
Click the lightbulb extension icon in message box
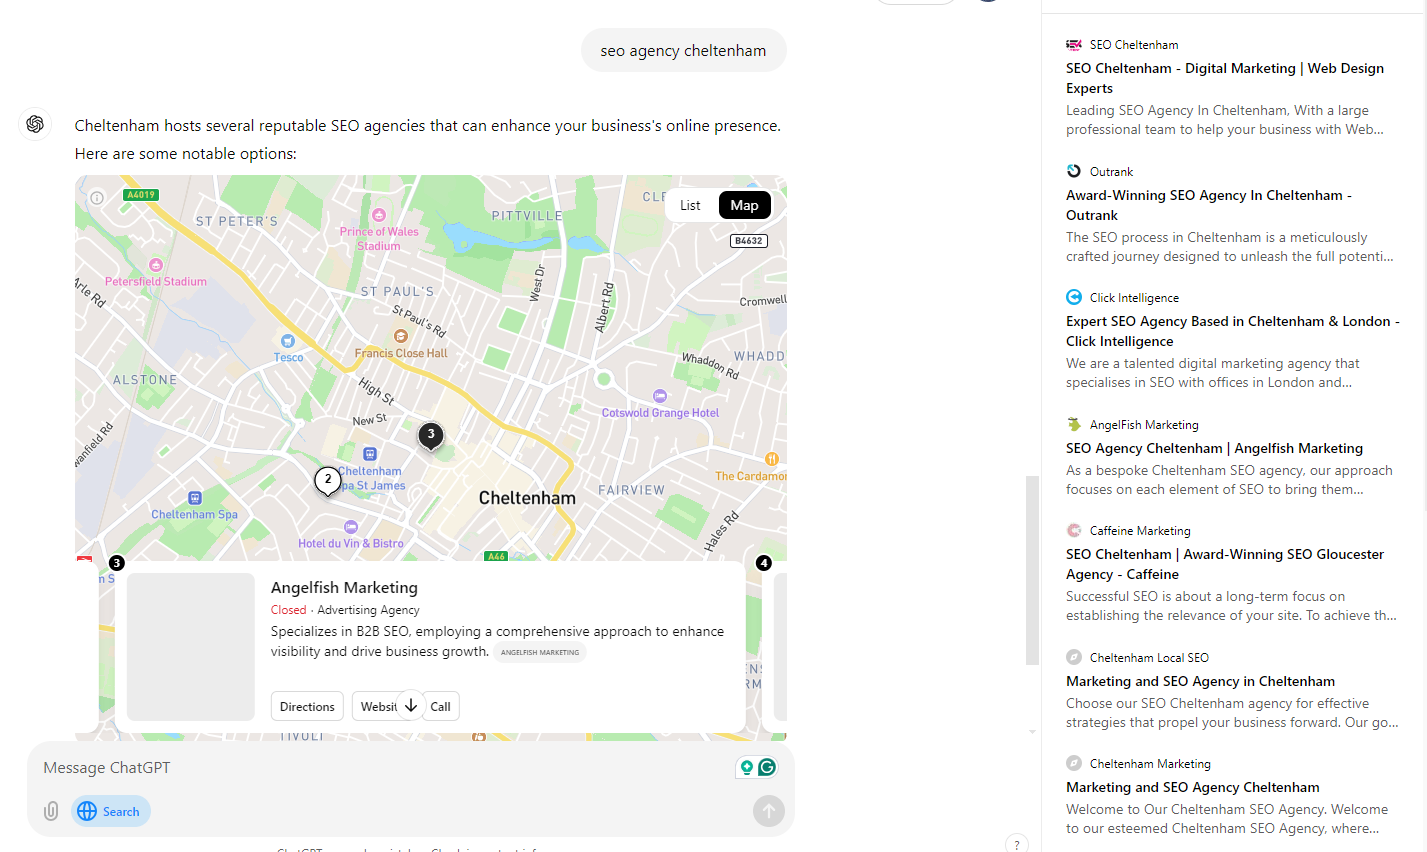(746, 767)
